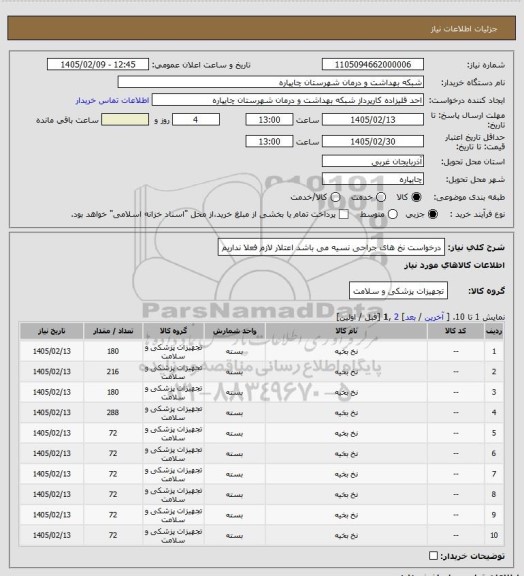Tick the توضیحات خریدار checkbox
Image resolution: width=524 pixels, height=576 pixels.
433,555
